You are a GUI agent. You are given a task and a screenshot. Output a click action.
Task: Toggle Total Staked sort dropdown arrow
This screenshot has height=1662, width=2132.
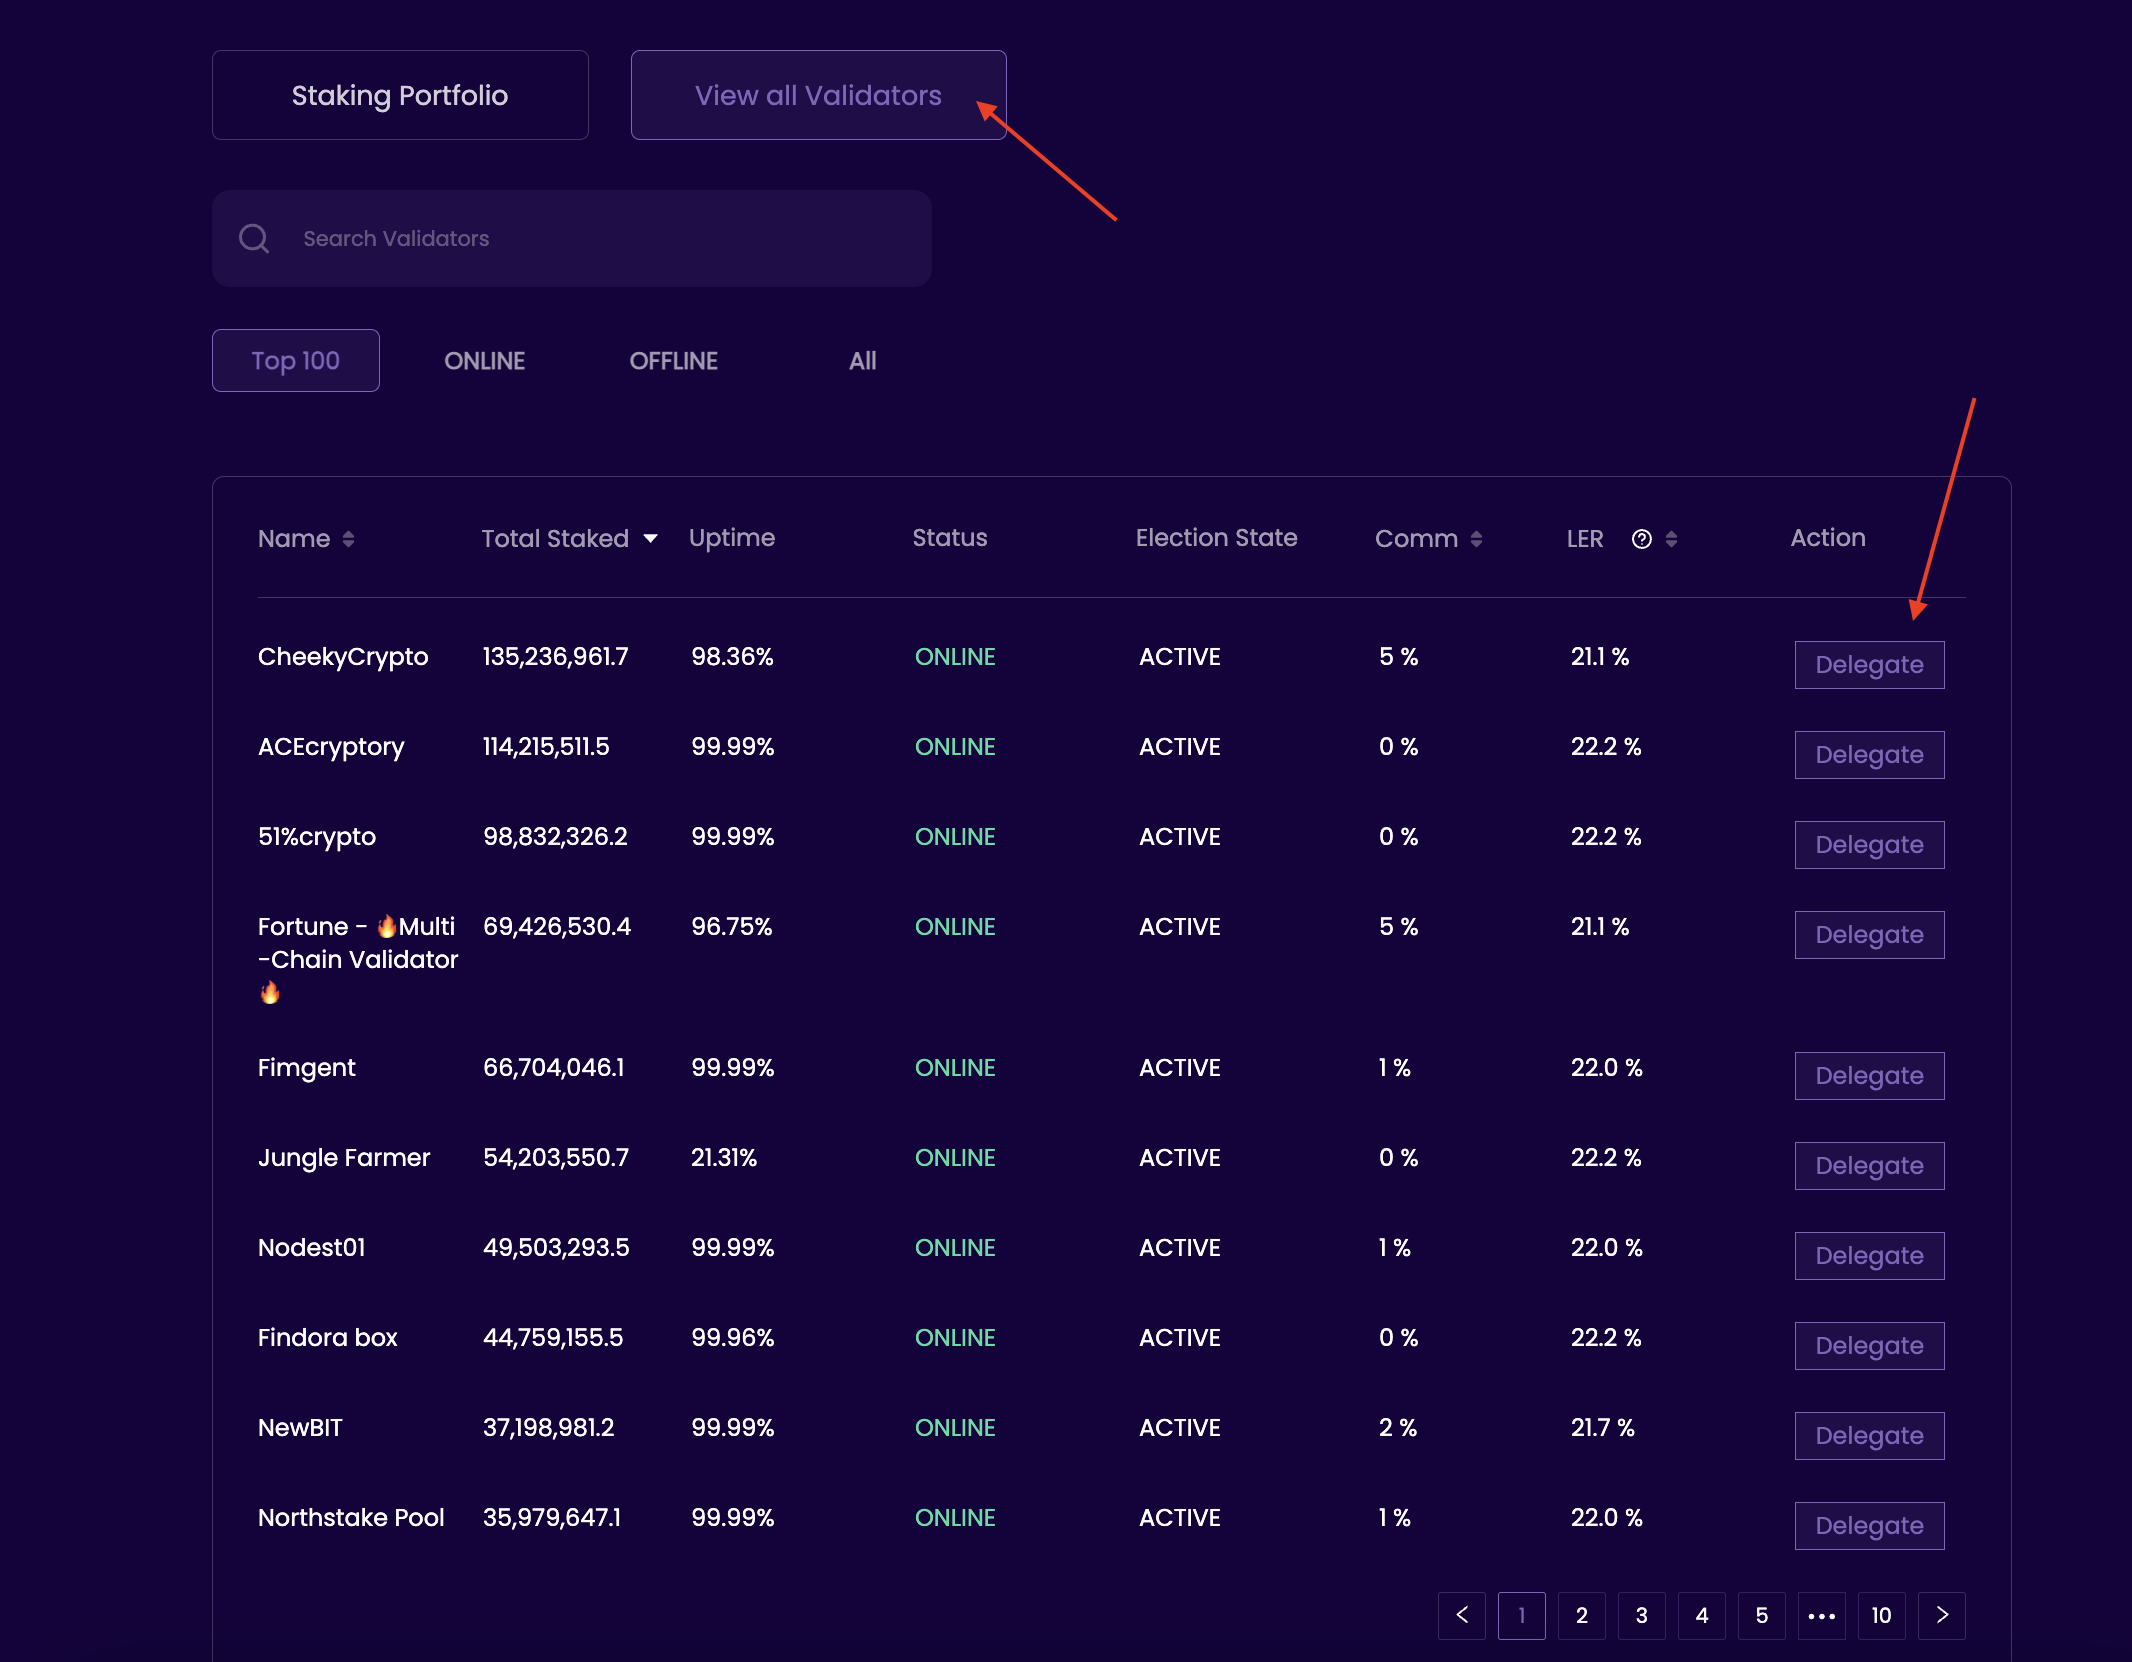tap(651, 538)
